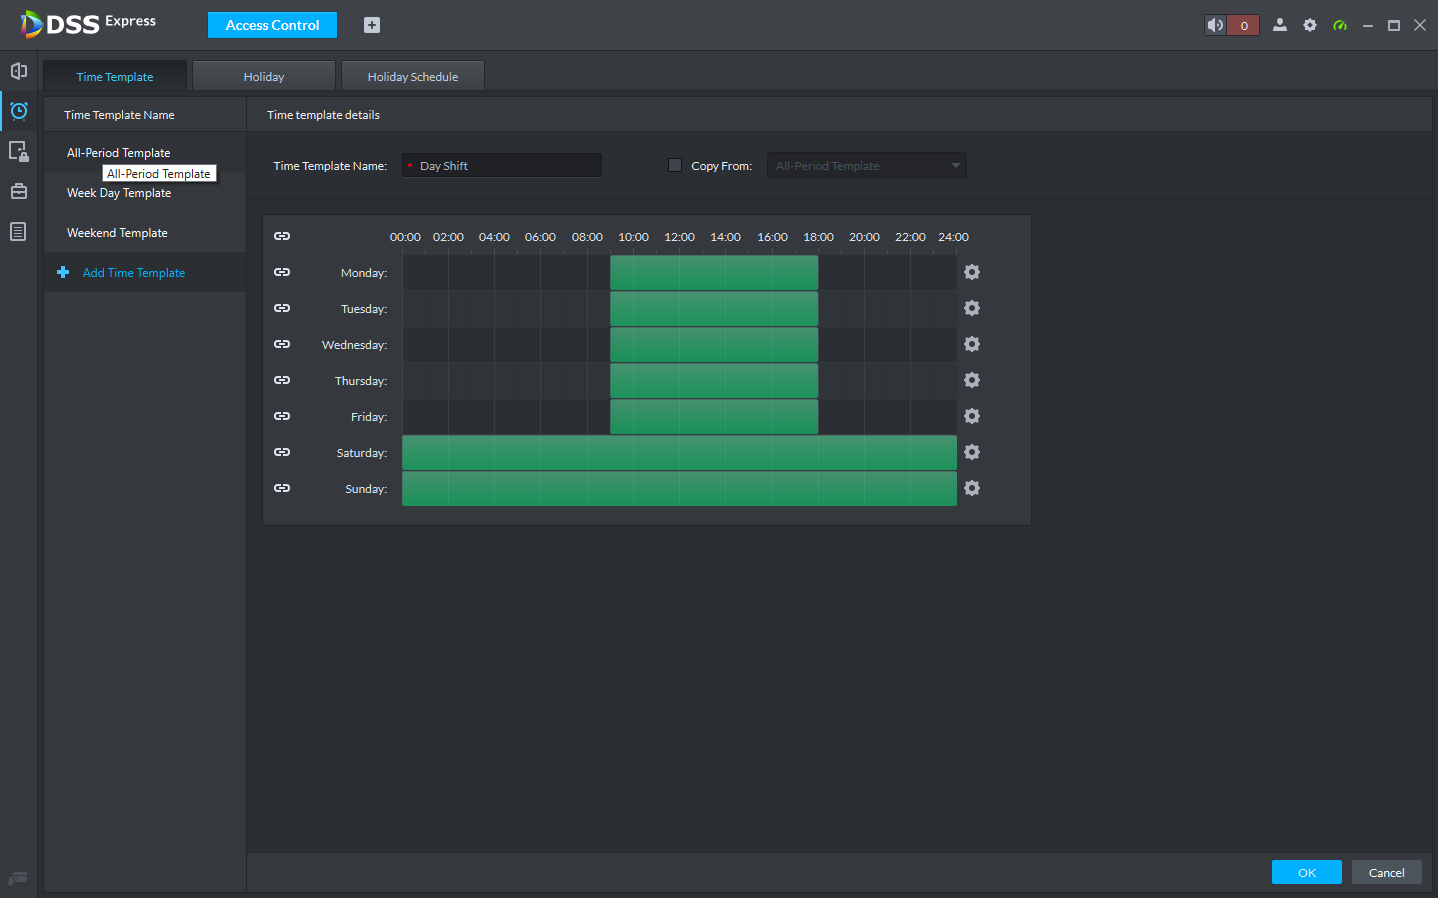The width and height of the screenshot is (1438, 898).
Task: Discard changes with the Cancel button
Action: 1387,872
